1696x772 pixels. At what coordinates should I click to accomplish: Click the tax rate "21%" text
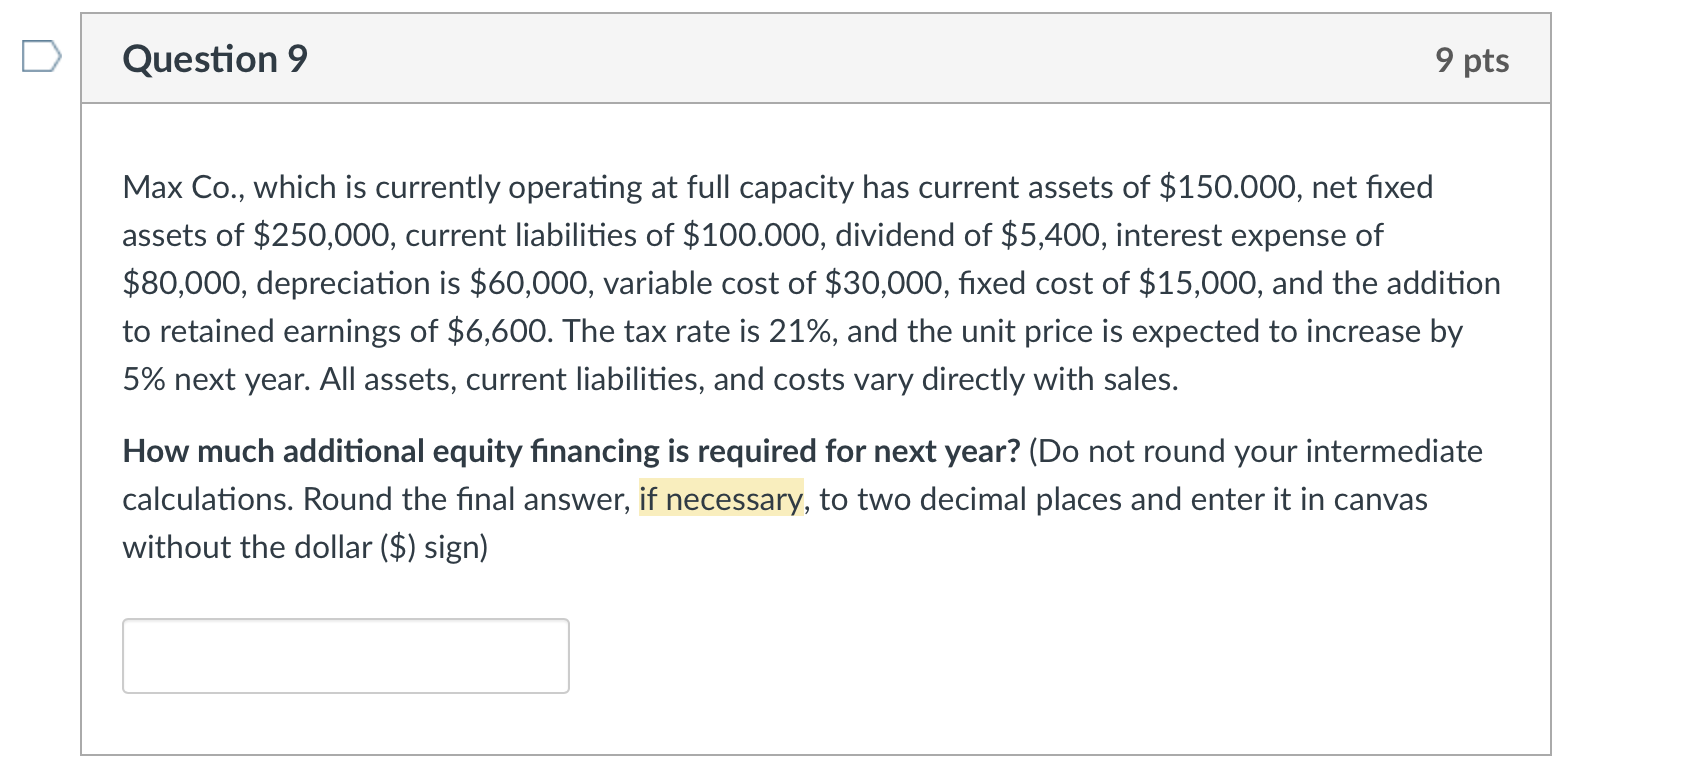pos(801,331)
